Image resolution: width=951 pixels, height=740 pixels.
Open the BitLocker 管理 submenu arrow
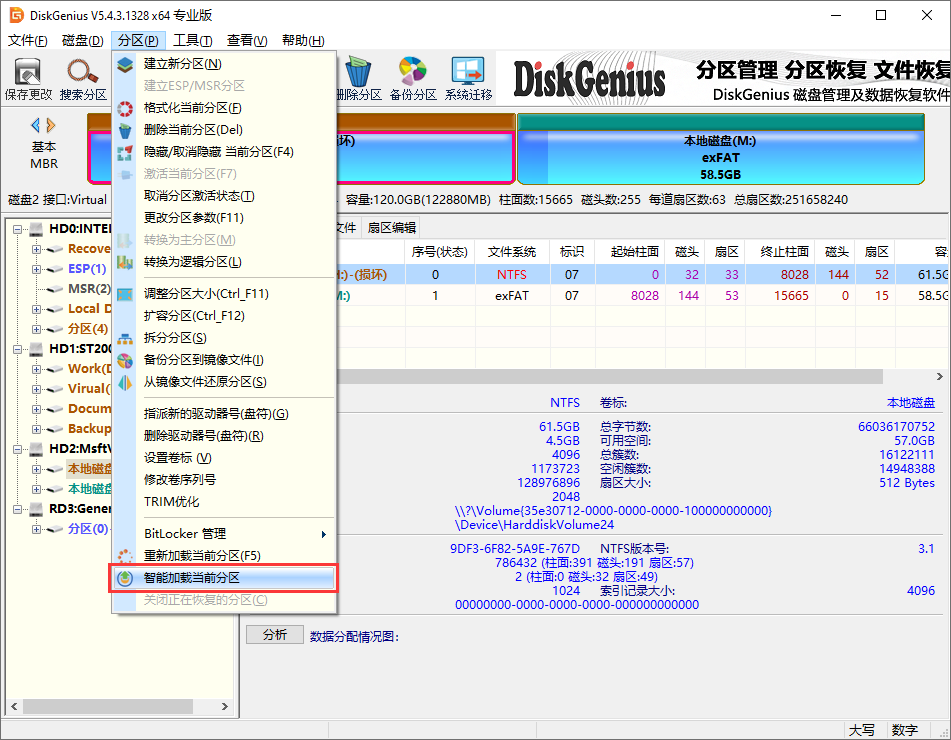(x=323, y=534)
